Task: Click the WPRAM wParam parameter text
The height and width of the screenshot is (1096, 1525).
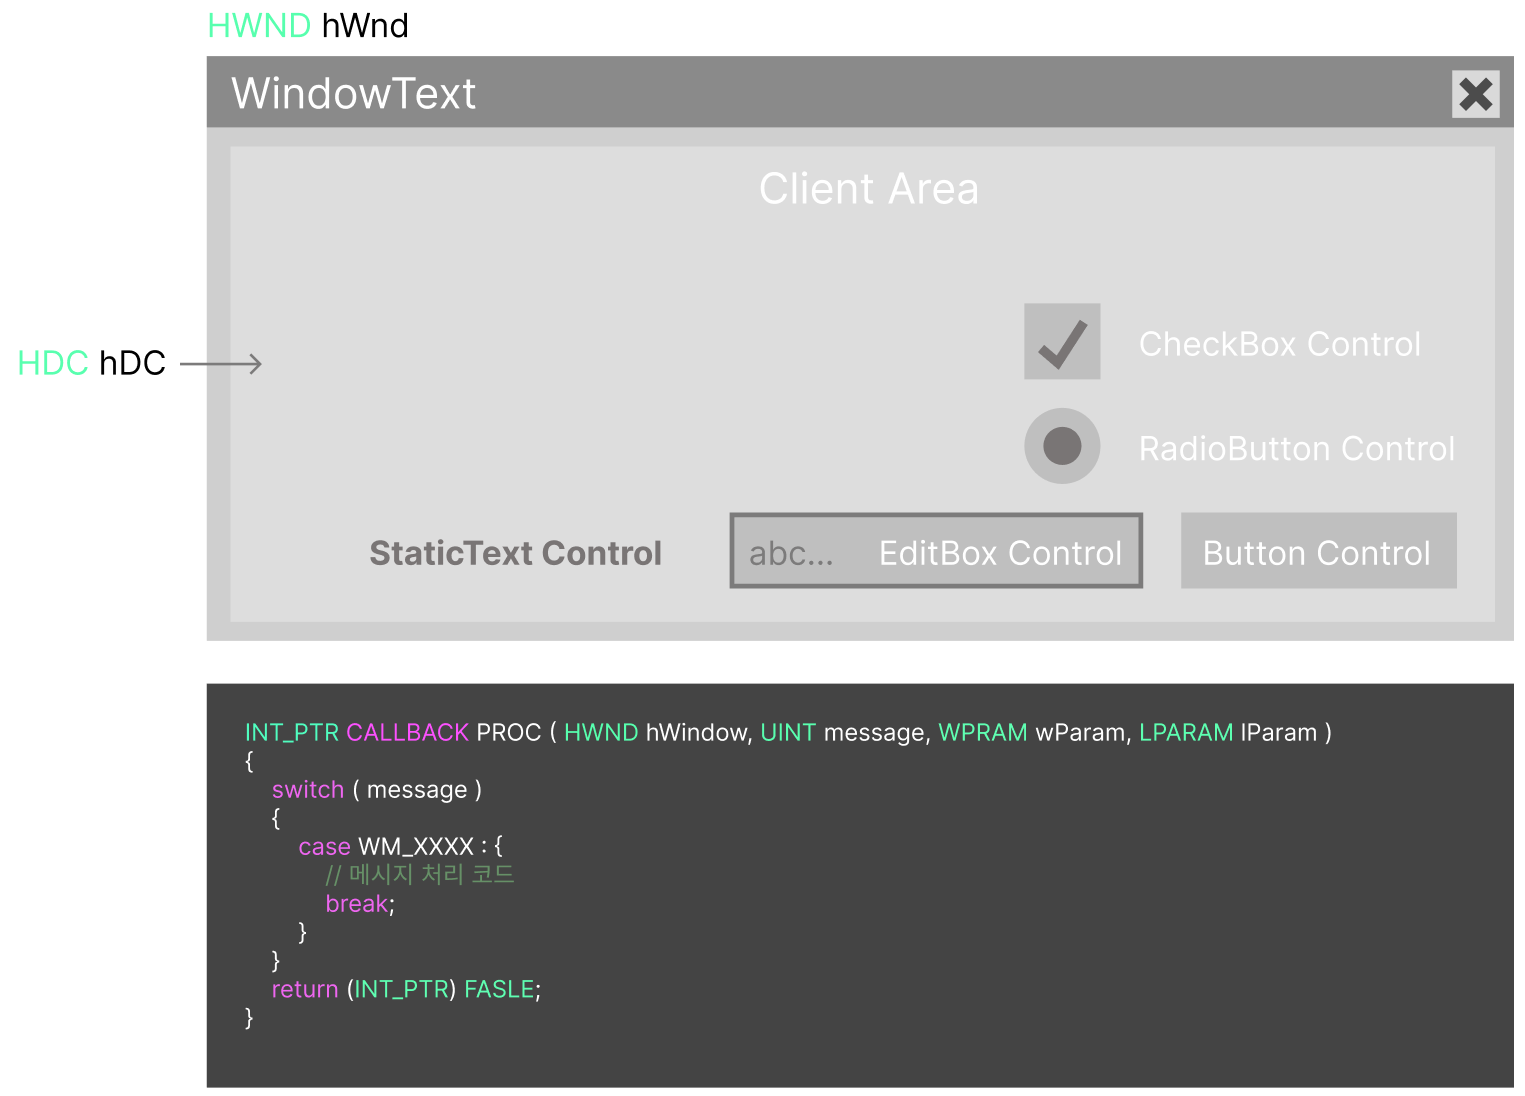Action: click(1035, 733)
